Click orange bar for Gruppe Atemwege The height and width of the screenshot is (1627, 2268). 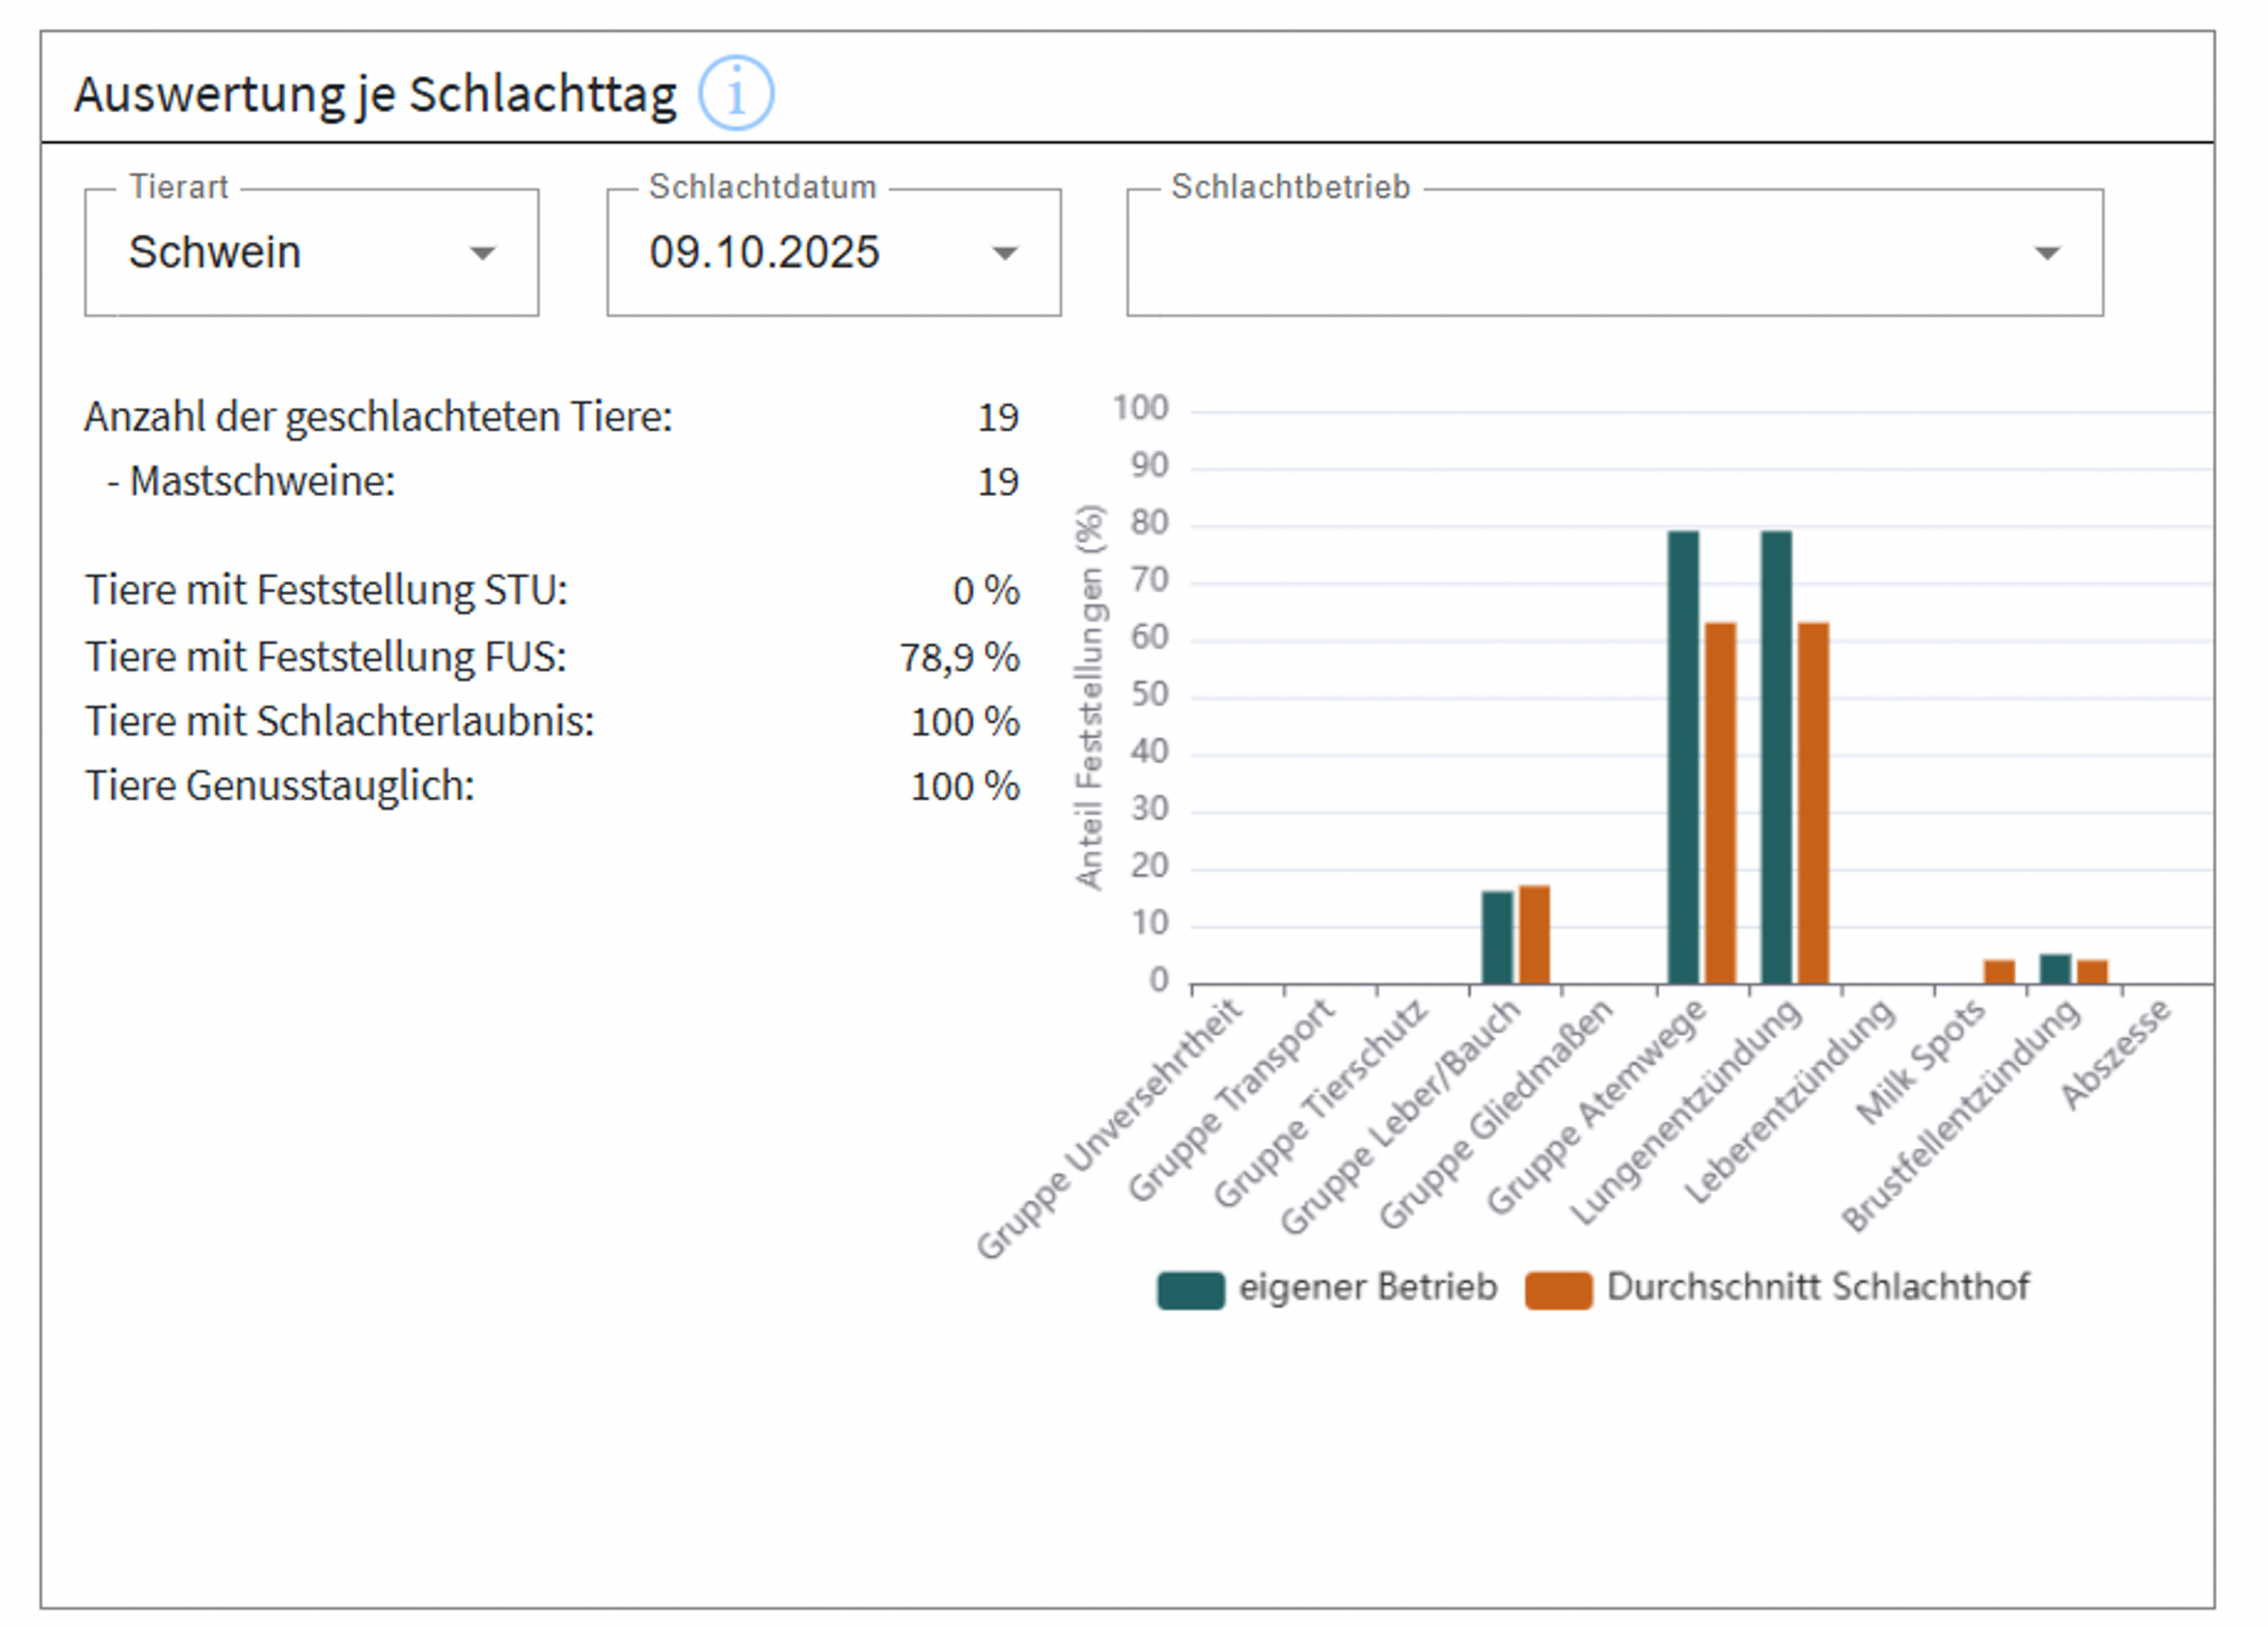coord(1720,803)
